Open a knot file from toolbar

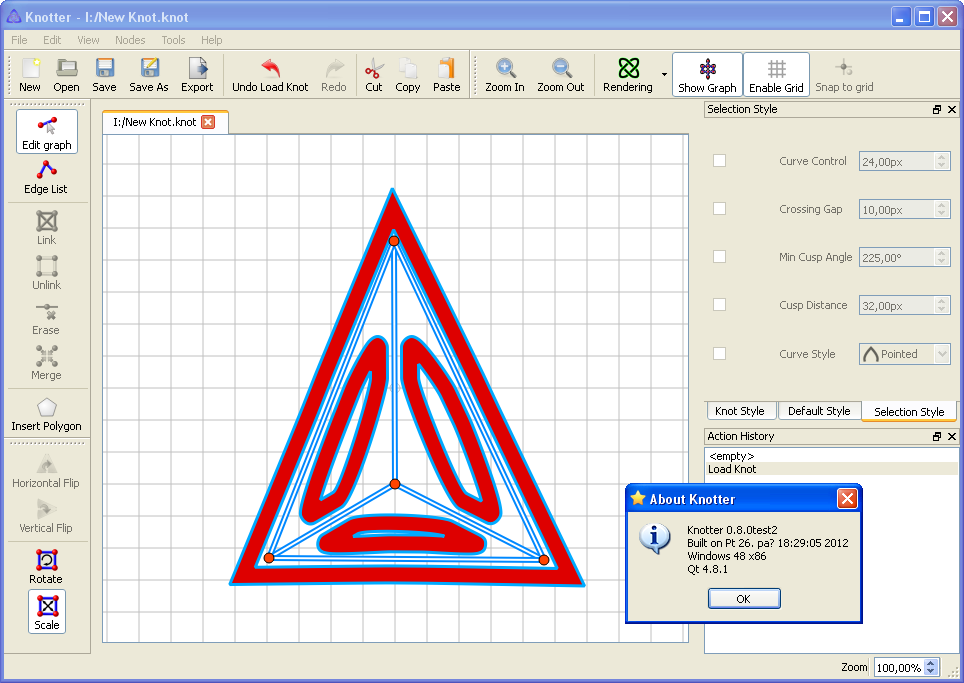(x=66, y=75)
